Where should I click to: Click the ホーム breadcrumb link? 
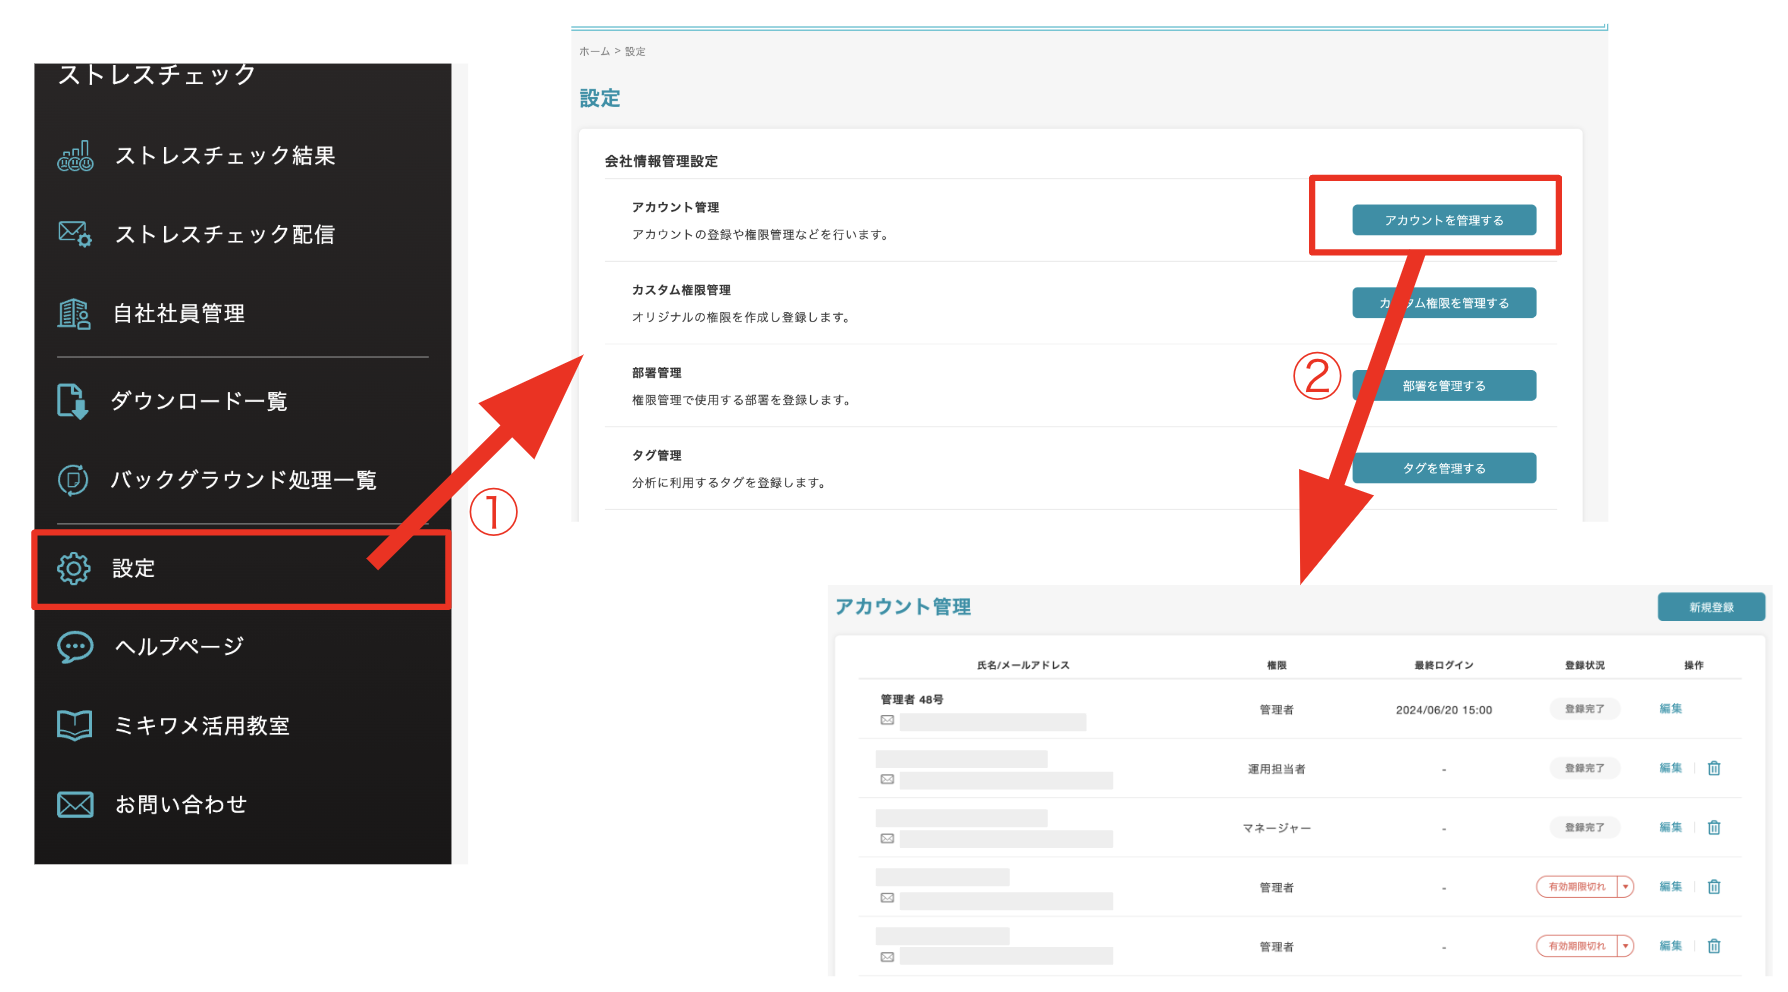(592, 51)
